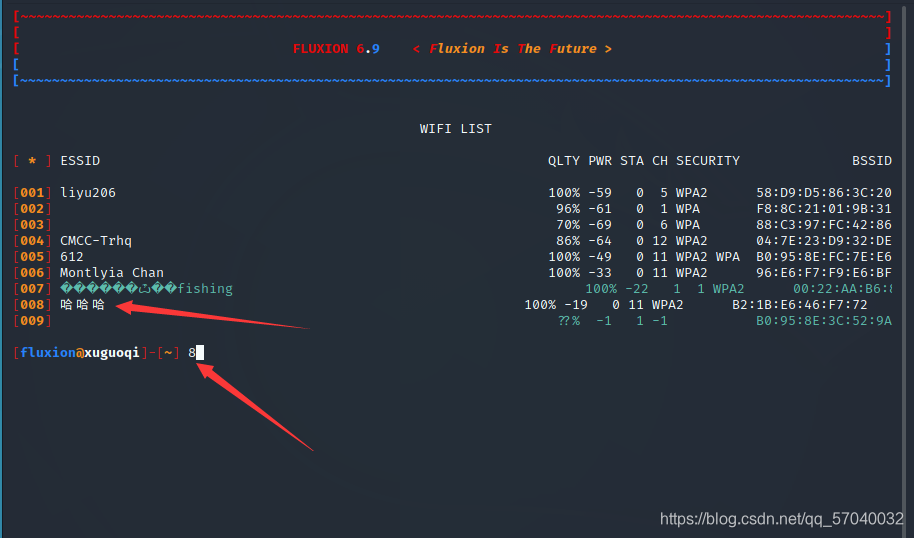Click BSSID 88:C3:97:FC:42:86

(x=824, y=225)
